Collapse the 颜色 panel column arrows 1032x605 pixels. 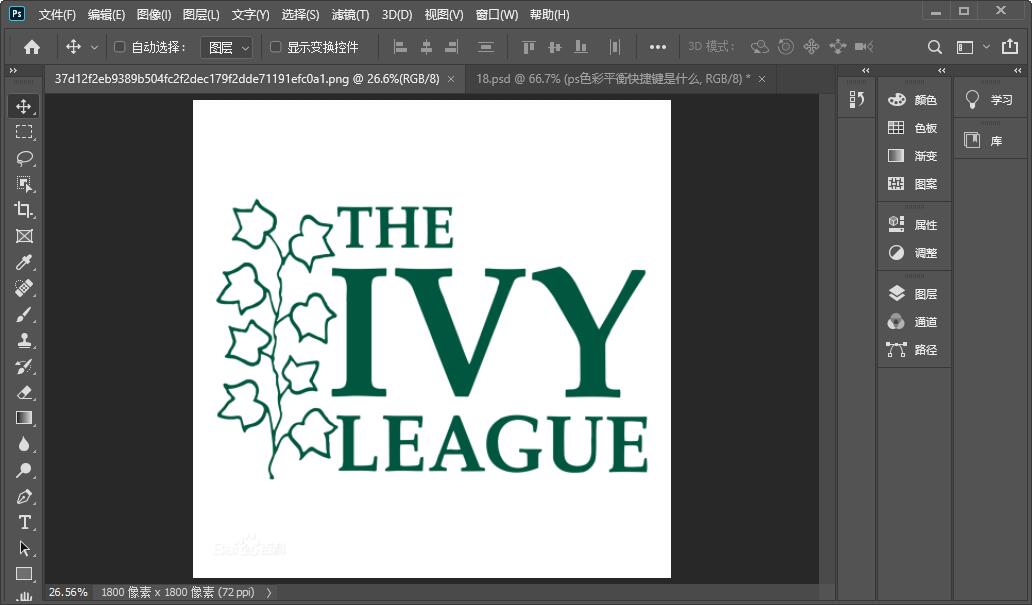coord(941,70)
